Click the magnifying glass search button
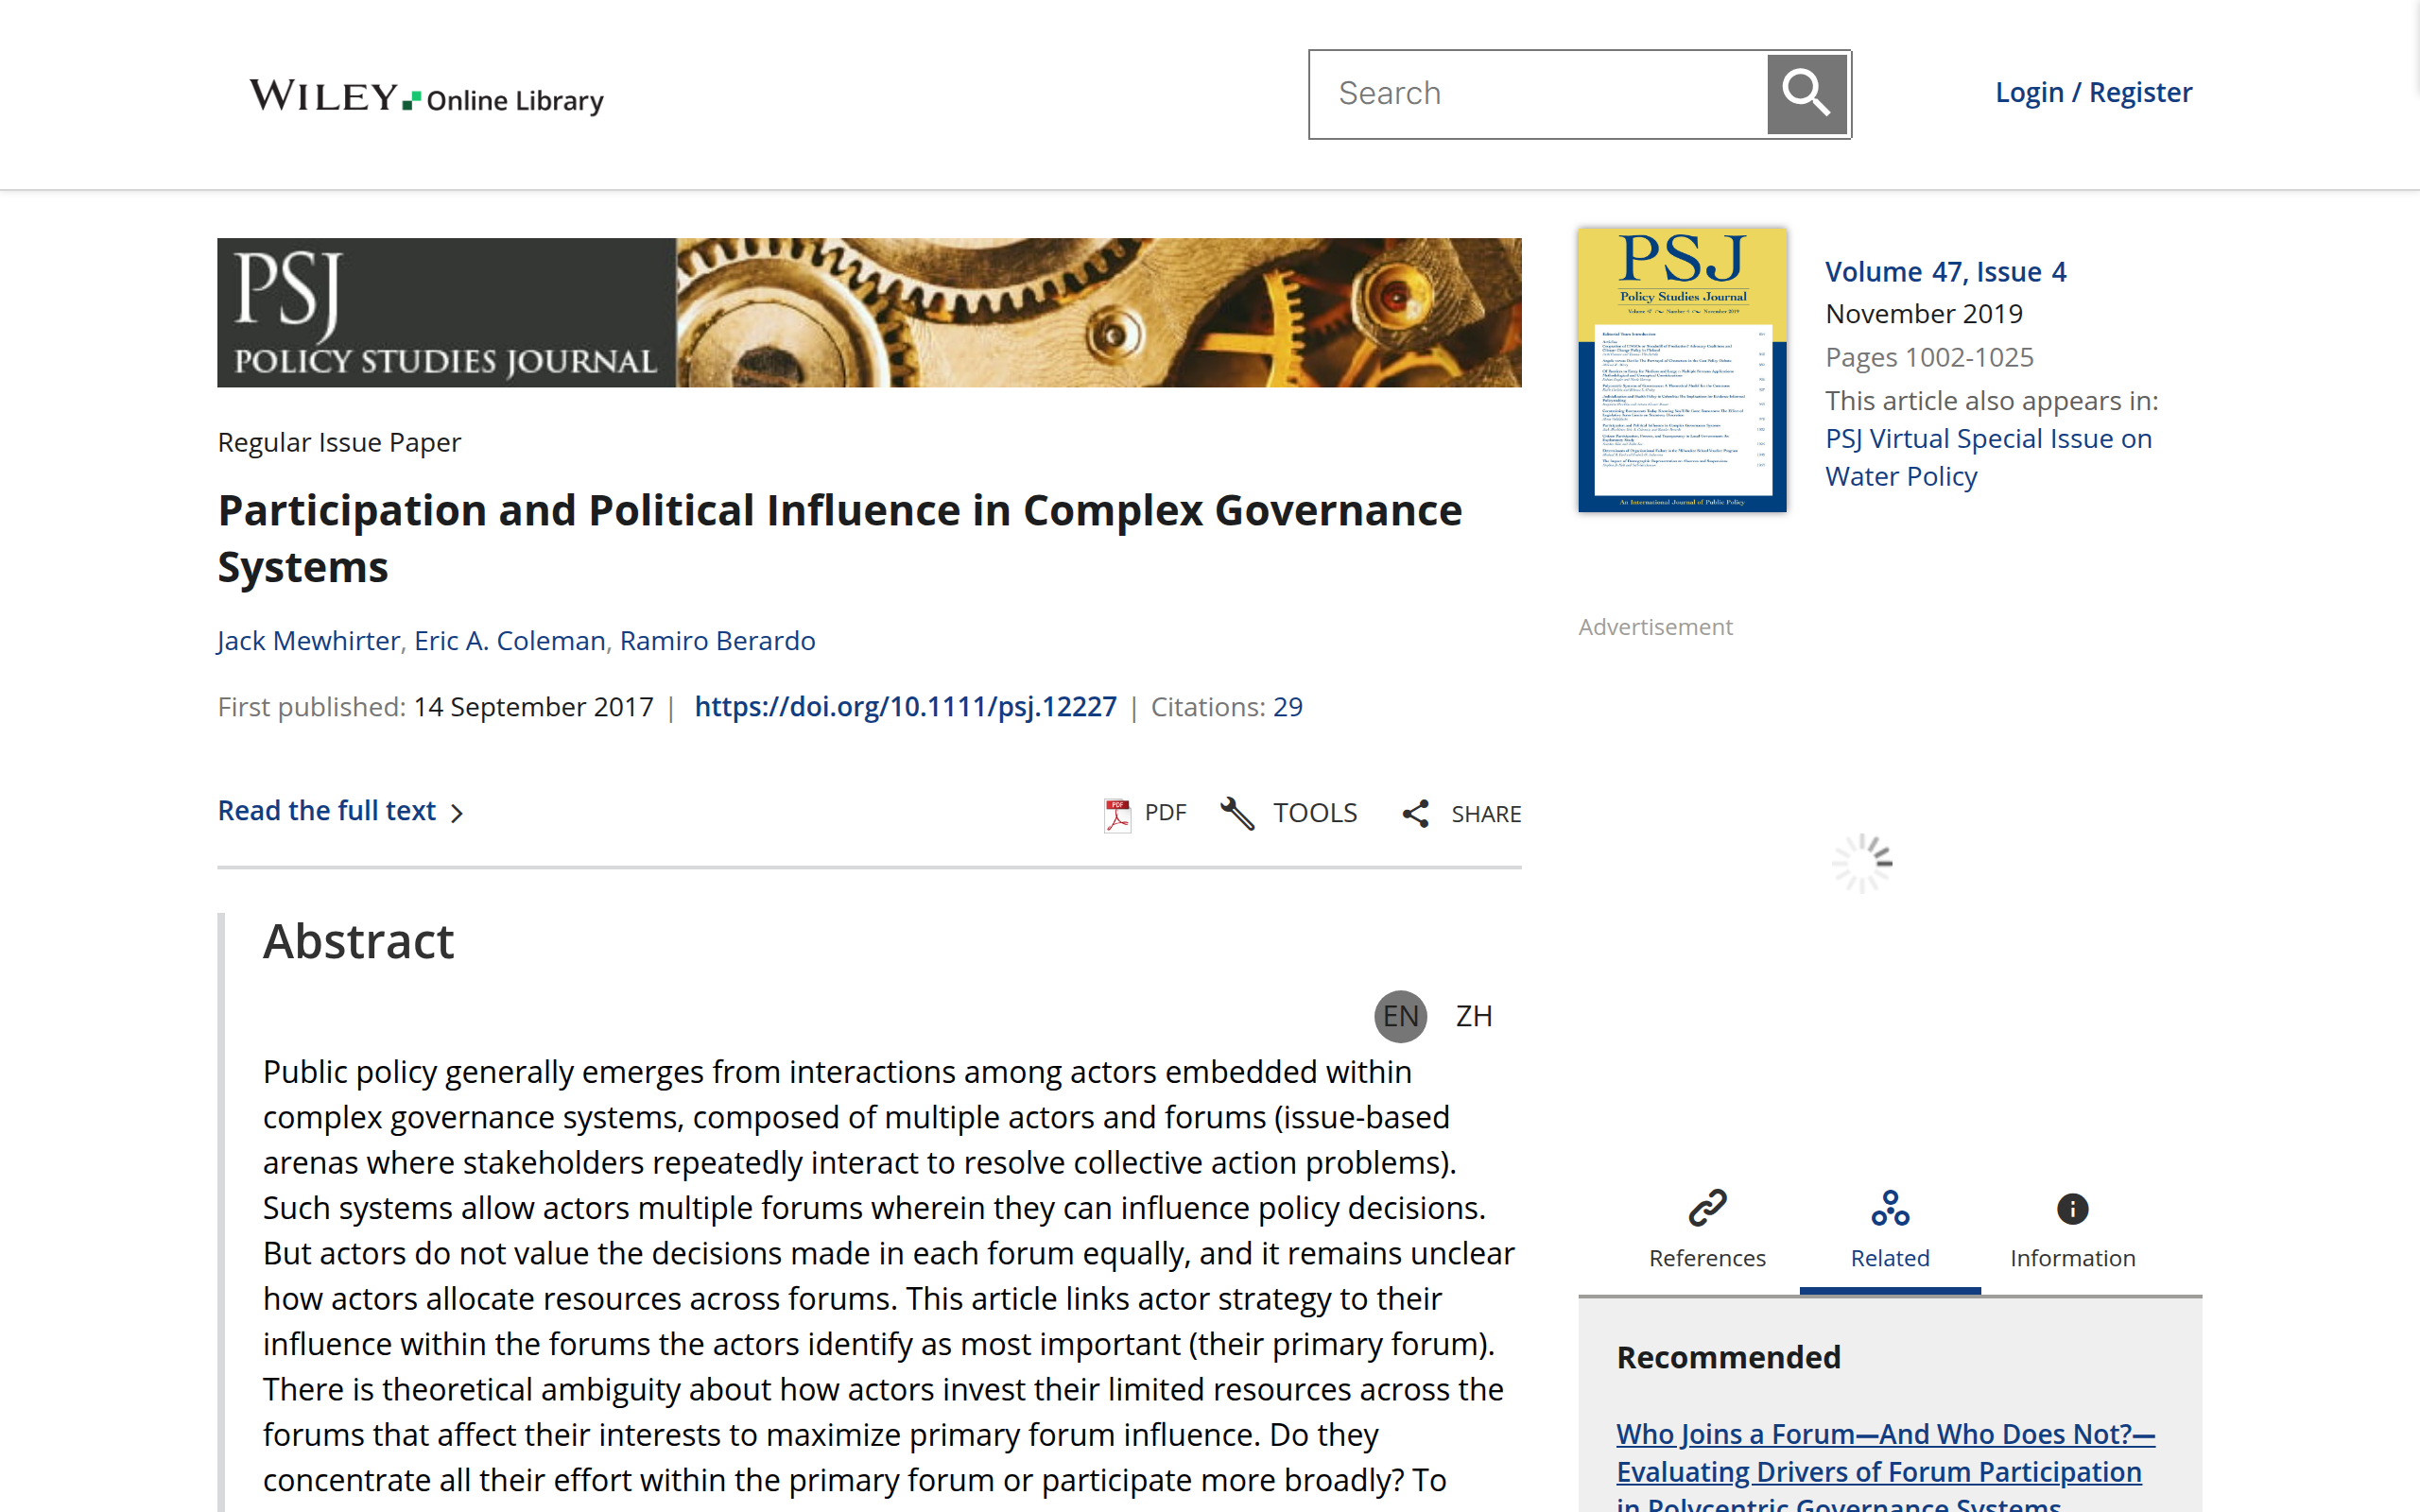Viewport: 2420px width, 1512px height. click(x=1806, y=94)
